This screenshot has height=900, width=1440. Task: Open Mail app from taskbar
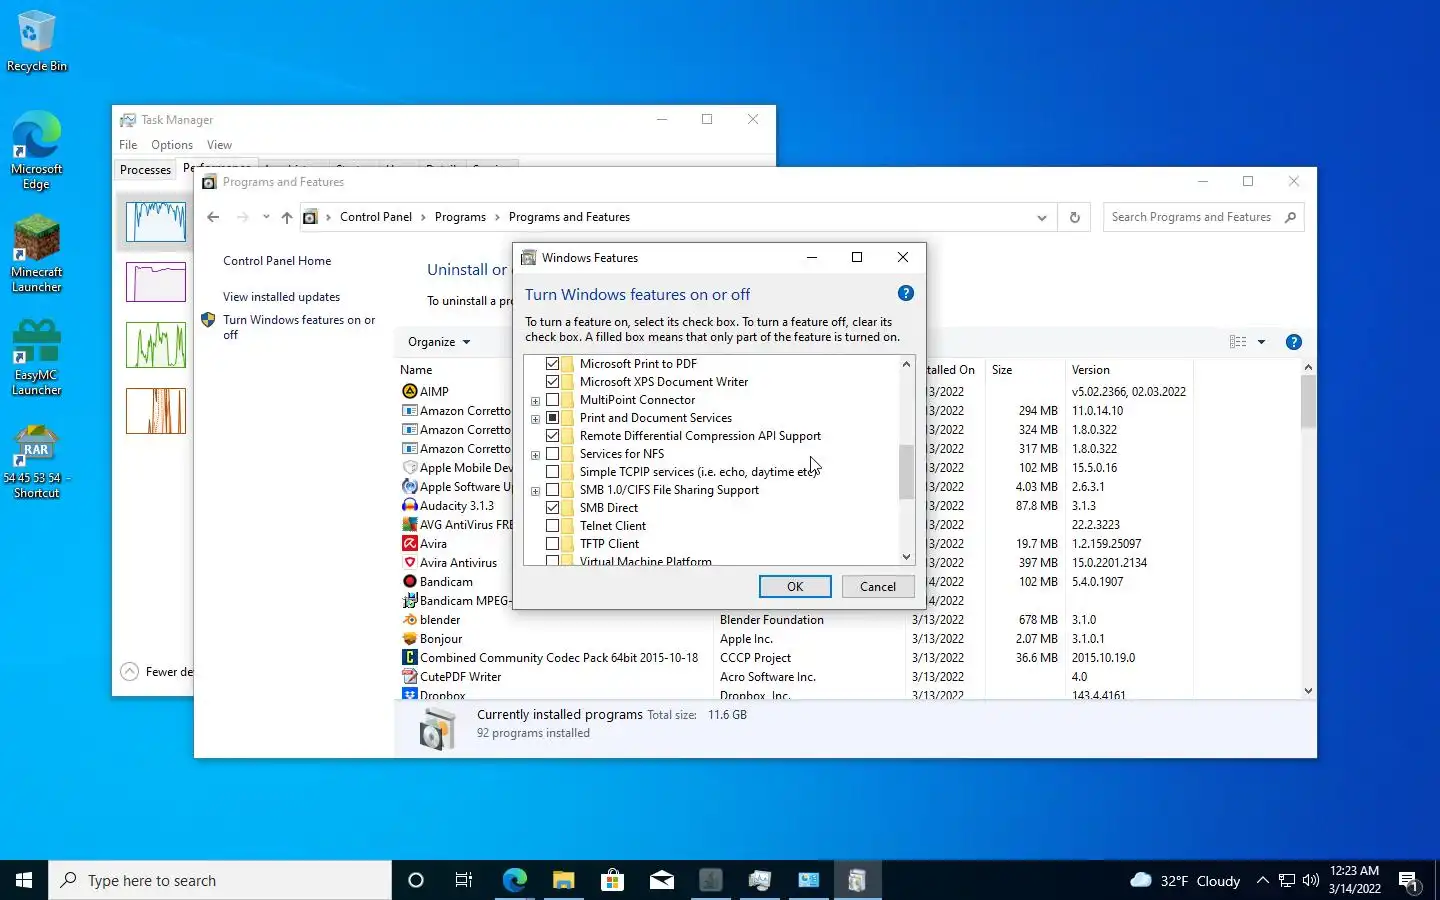click(661, 880)
